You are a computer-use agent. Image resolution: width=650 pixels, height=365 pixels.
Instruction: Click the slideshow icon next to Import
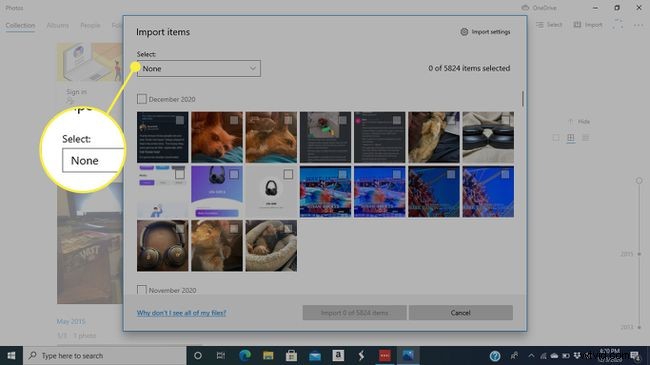[618, 24]
